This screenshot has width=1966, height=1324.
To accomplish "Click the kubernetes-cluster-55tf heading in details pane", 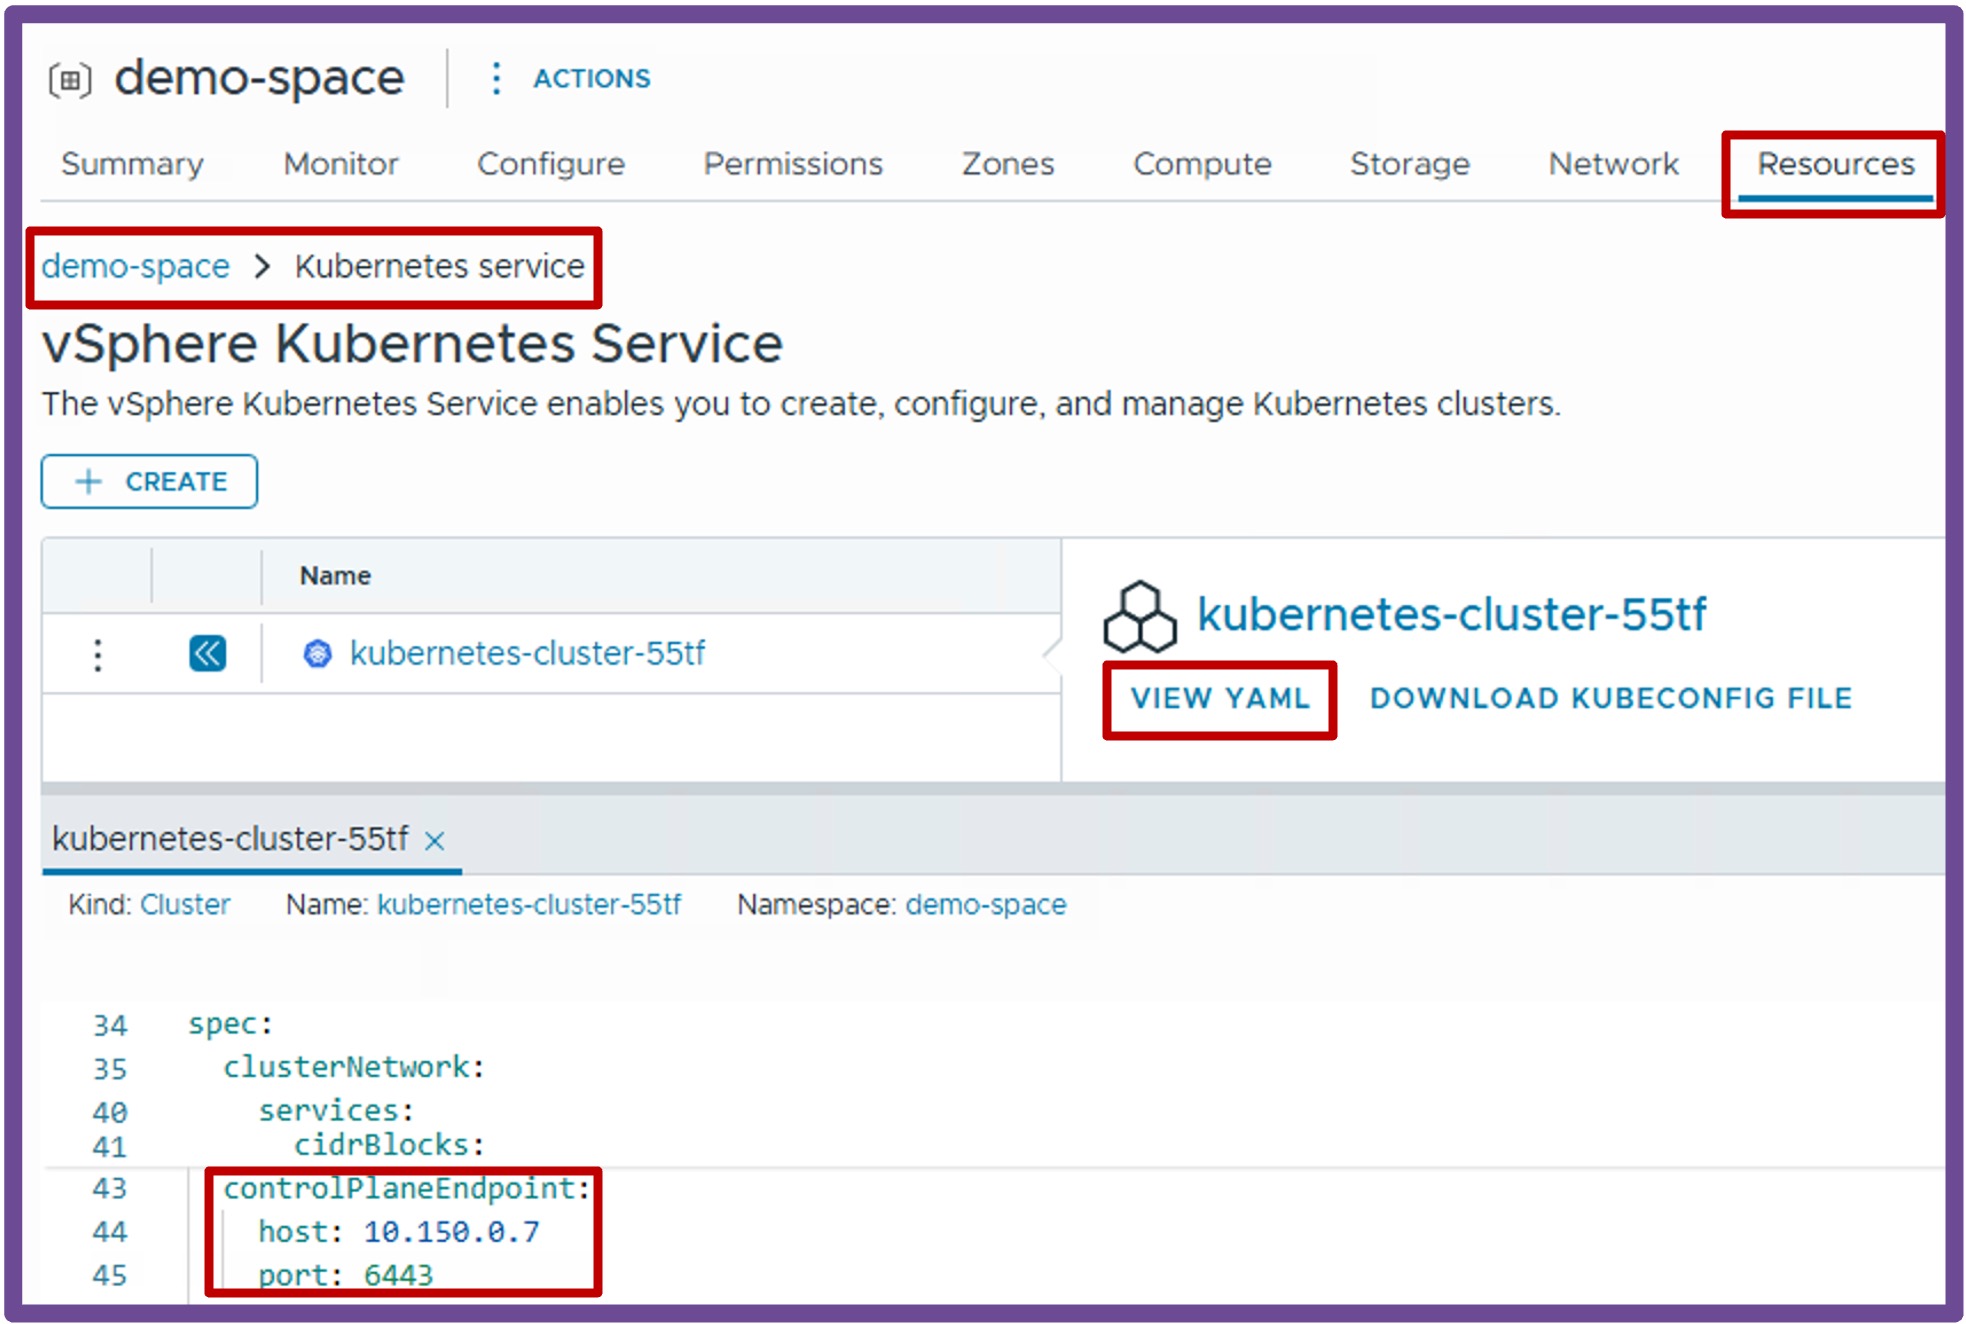I will (1452, 614).
